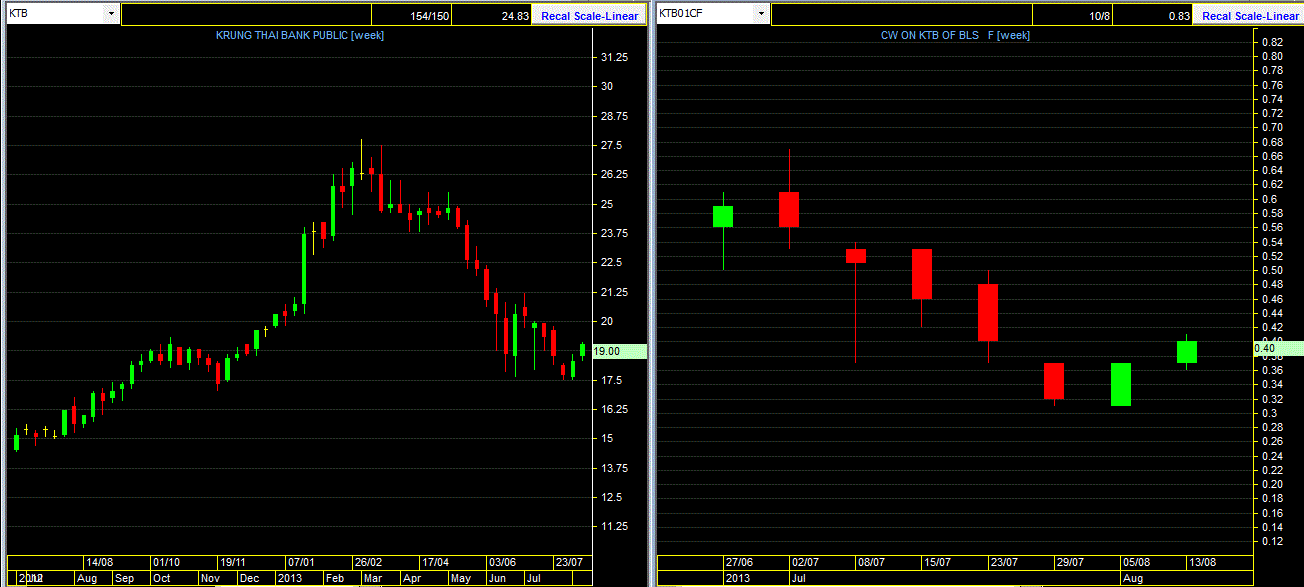Click Recal Scale-Linear on the KTB01CF chart
The image size is (1304, 587).
[1250, 16]
